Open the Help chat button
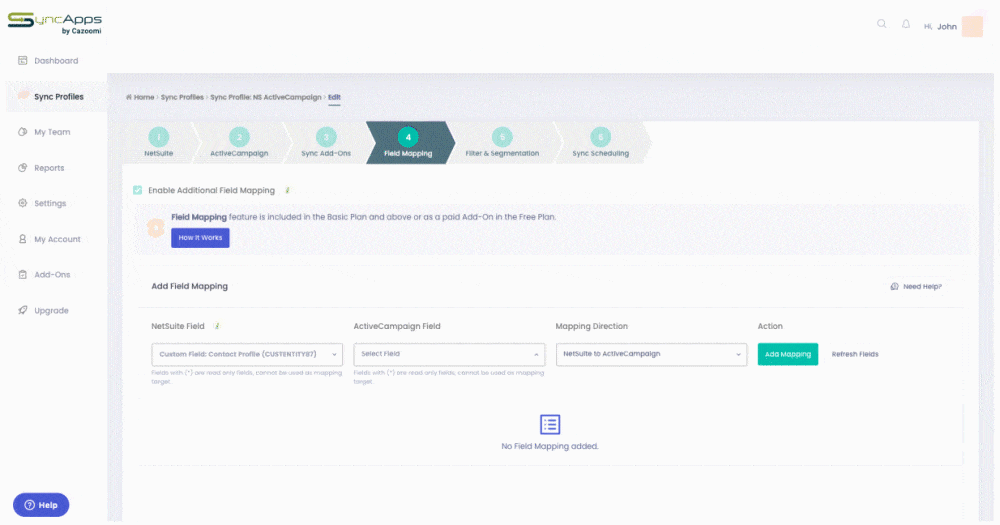1000x525 pixels. tap(41, 505)
